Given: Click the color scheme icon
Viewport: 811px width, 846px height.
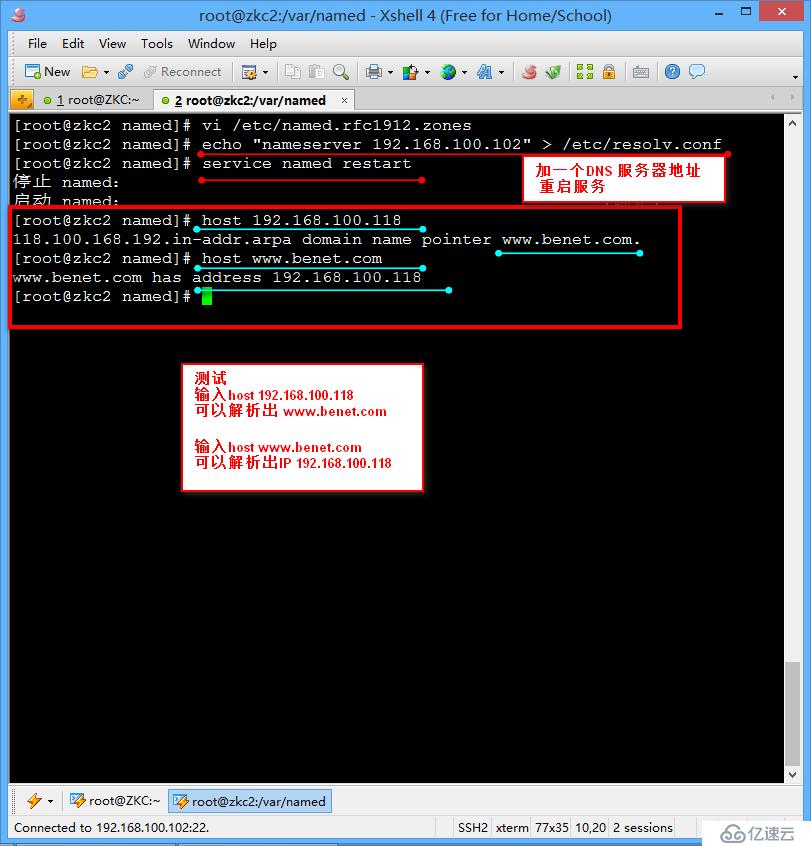Looking at the screenshot, I should click(x=411, y=72).
